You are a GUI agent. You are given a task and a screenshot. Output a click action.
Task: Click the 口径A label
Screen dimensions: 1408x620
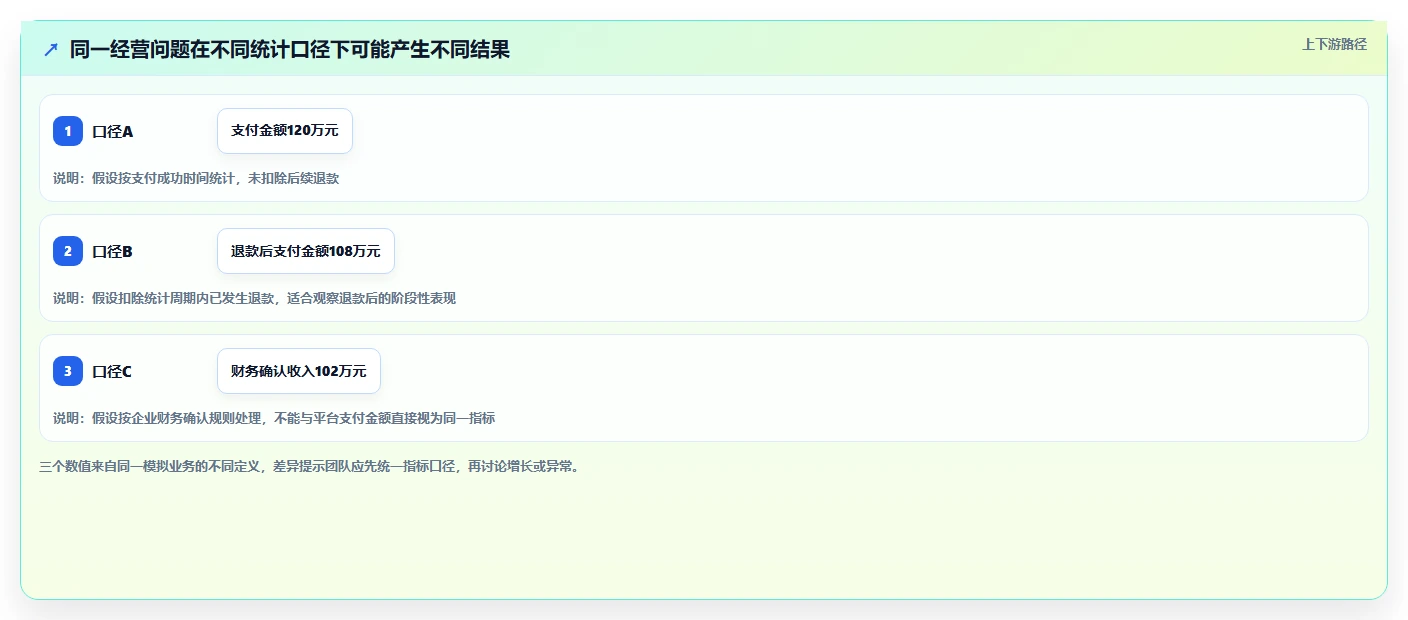pyautogui.click(x=112, y=131)
